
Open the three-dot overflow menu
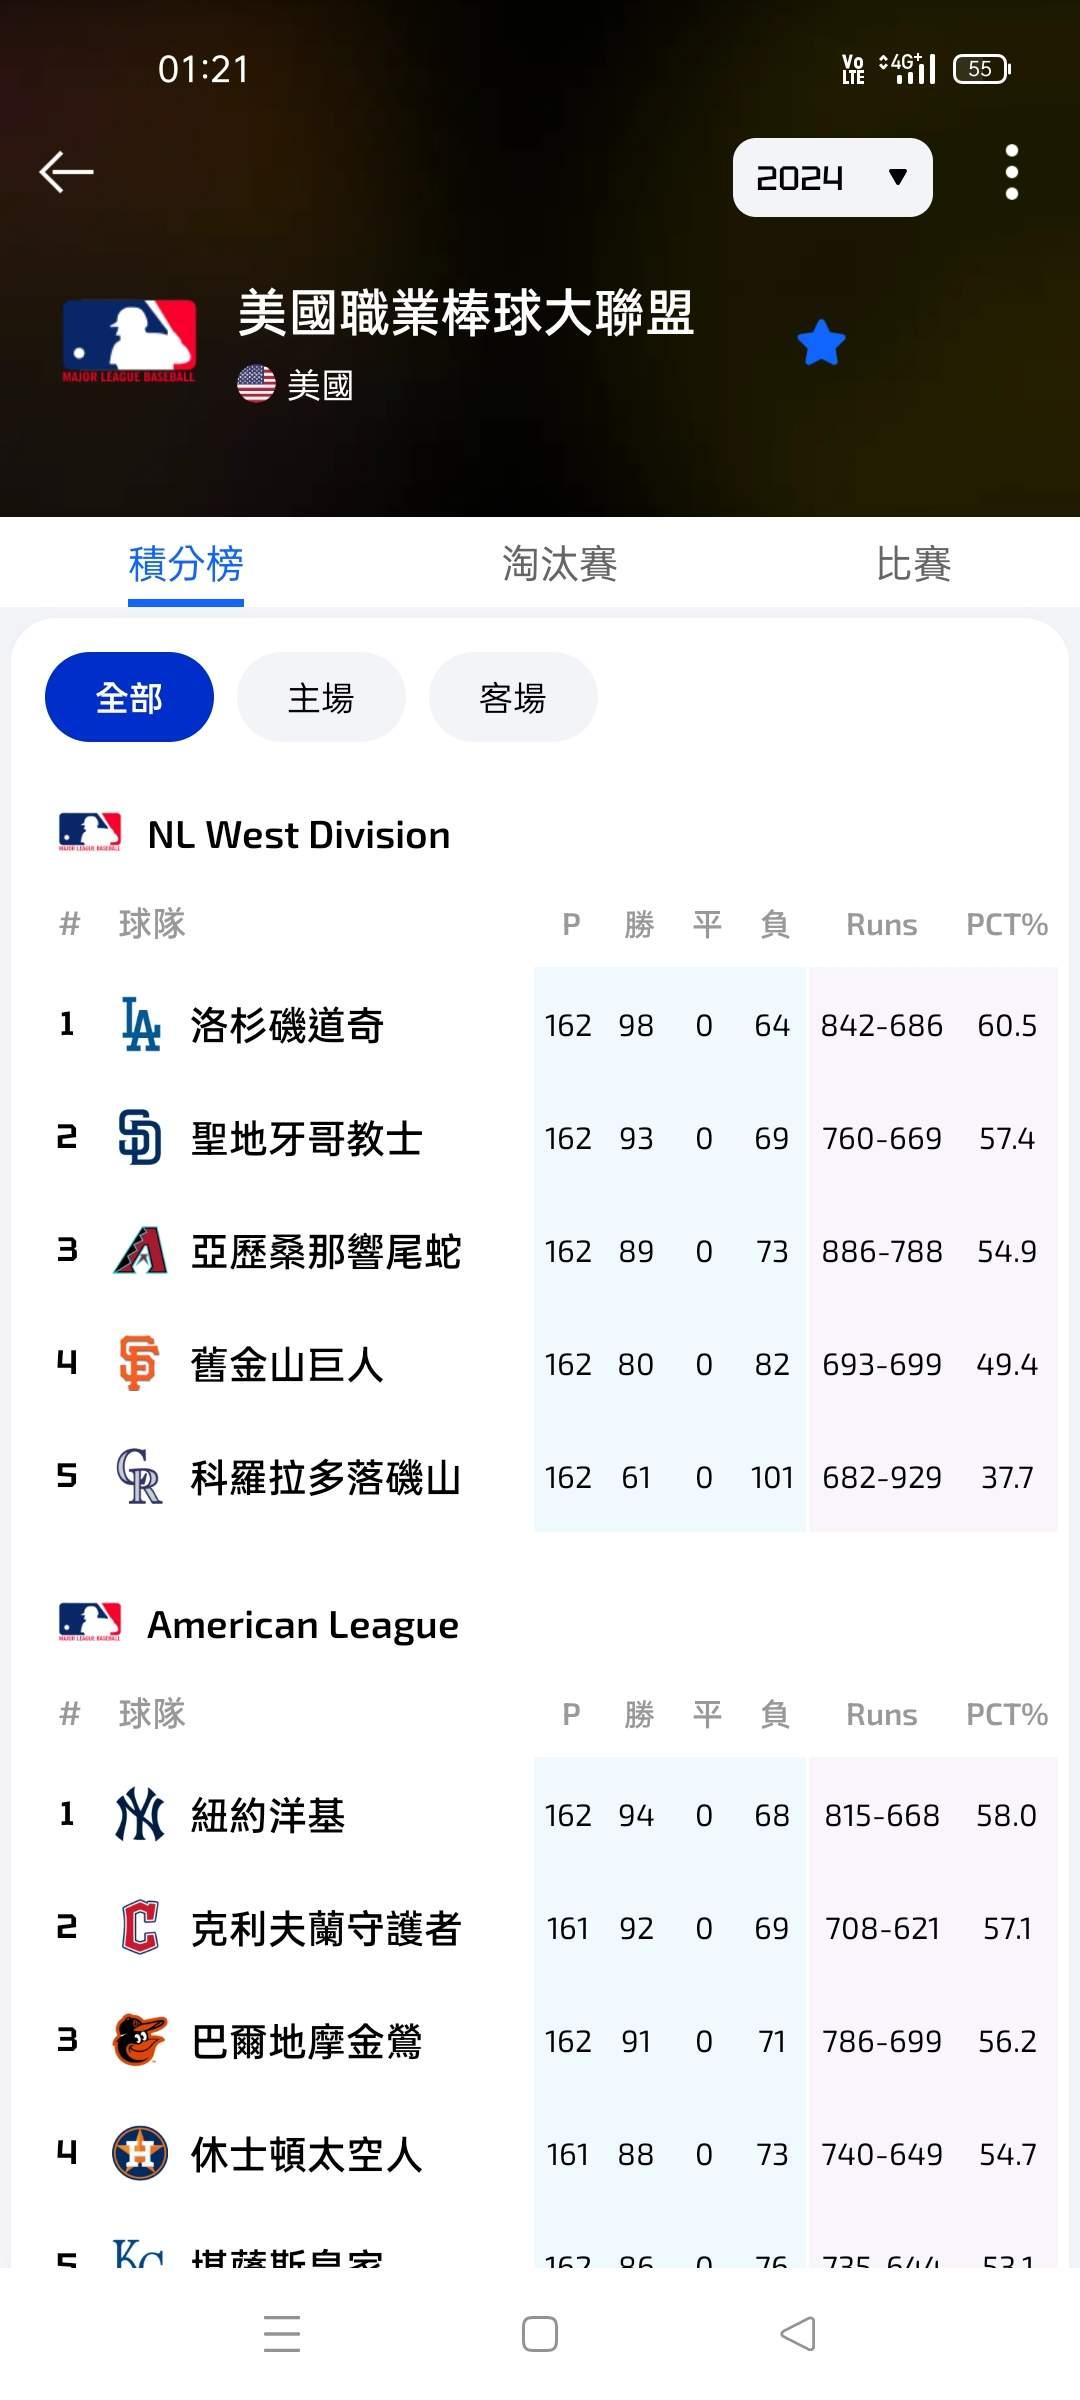[x=1011, y=172]
